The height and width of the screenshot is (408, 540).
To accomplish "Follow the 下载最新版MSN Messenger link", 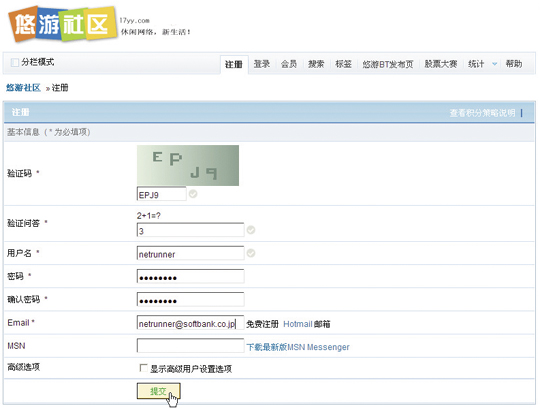I will pos(298,347).
